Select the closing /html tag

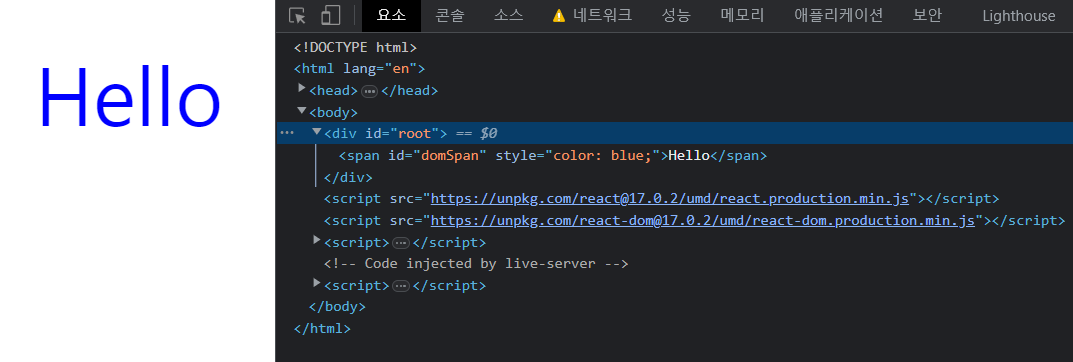tap(322, 328)
